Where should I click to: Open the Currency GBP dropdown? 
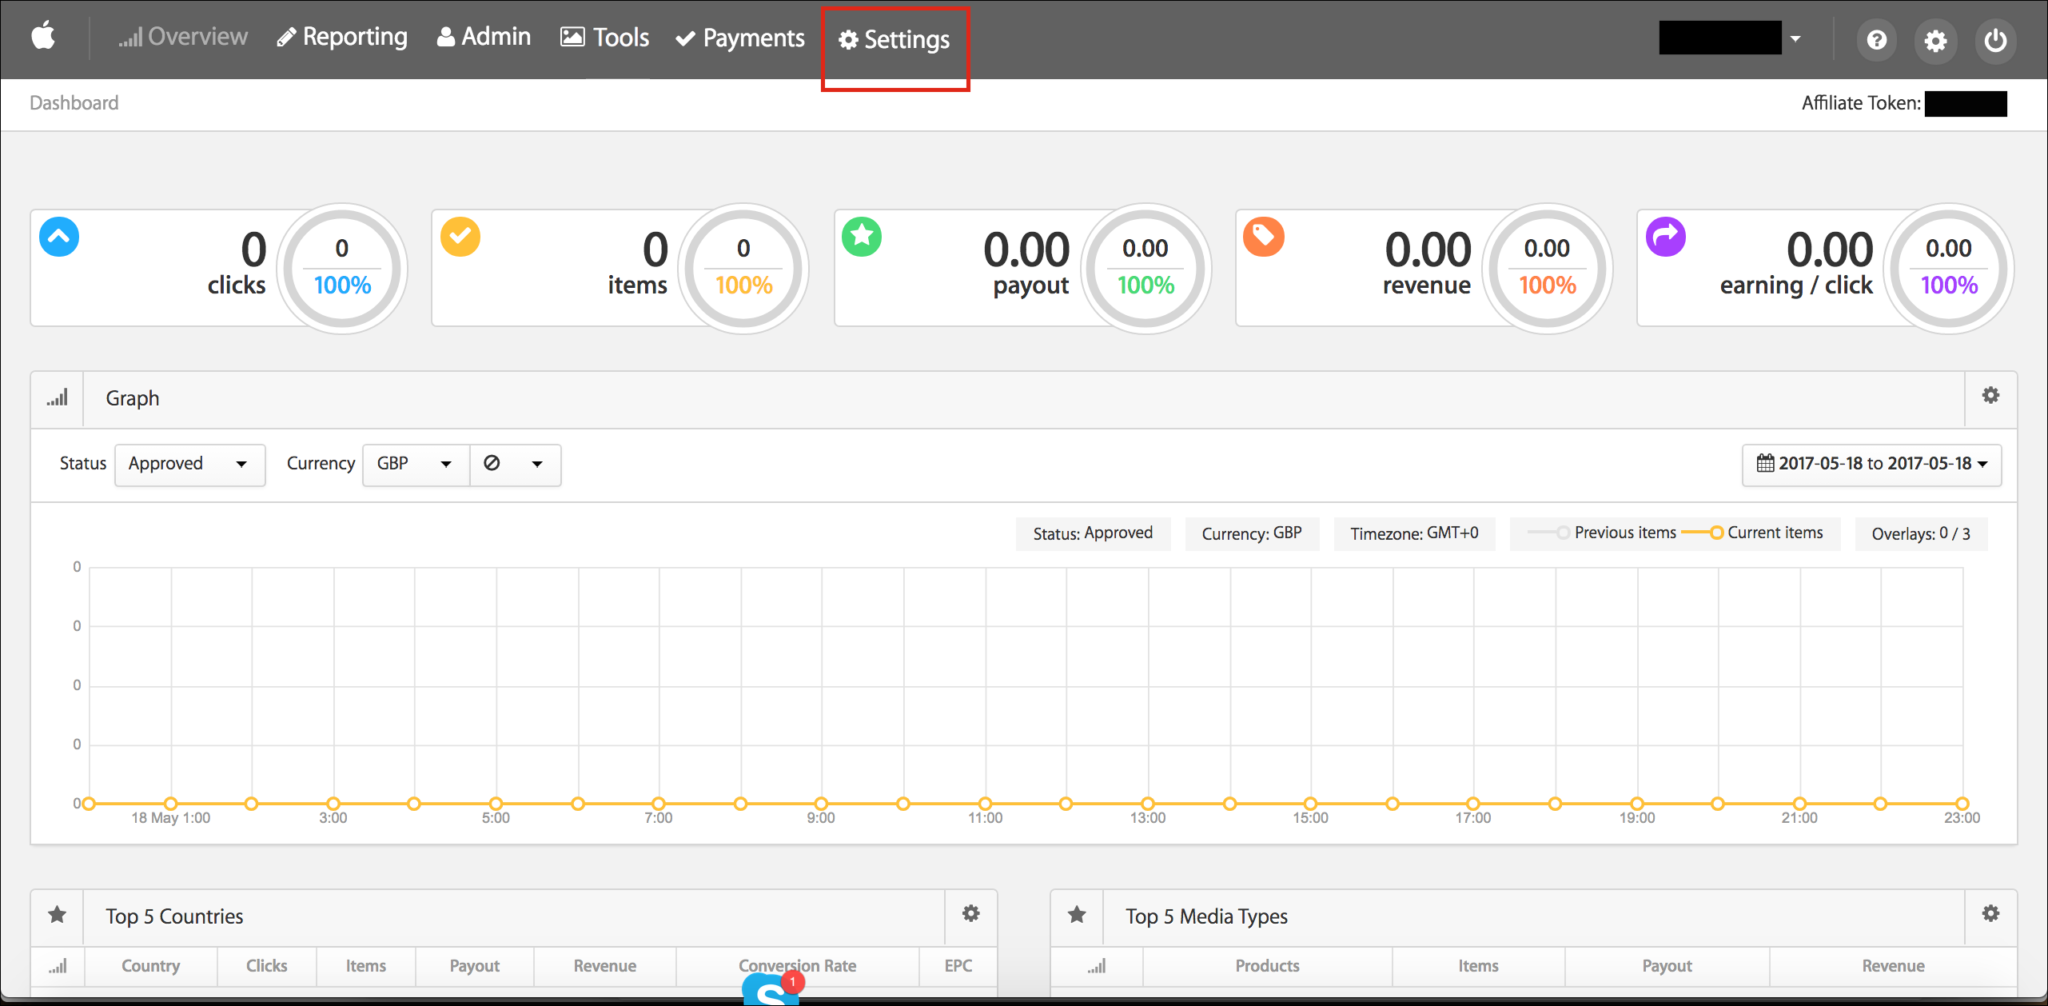click(x=416, y=464)
